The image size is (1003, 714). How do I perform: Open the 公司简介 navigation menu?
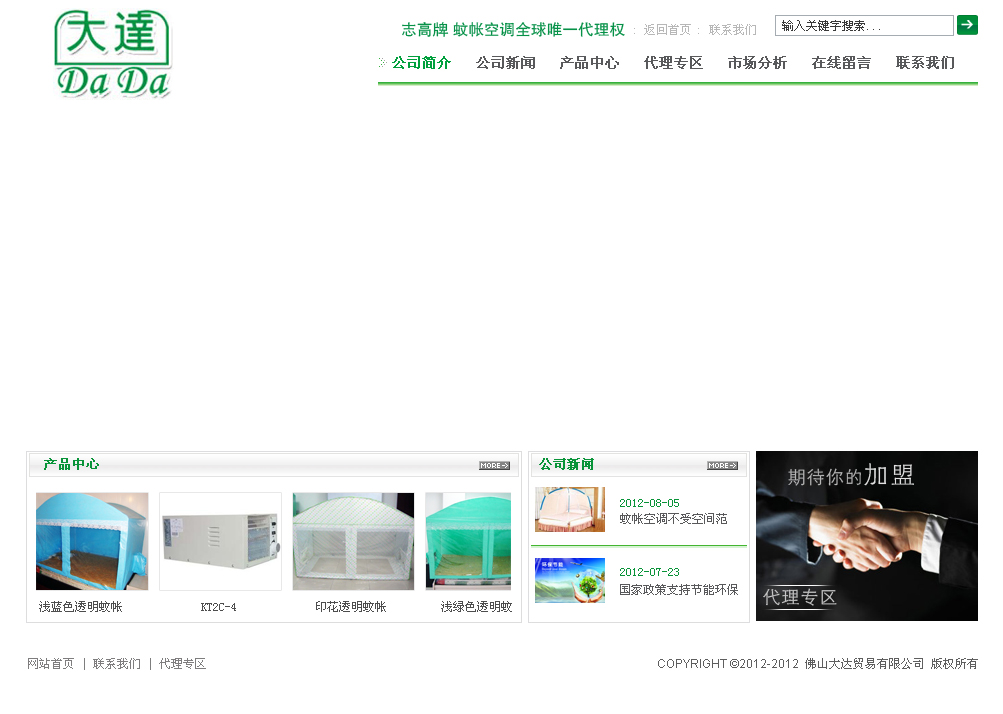(x=421, y=63)
